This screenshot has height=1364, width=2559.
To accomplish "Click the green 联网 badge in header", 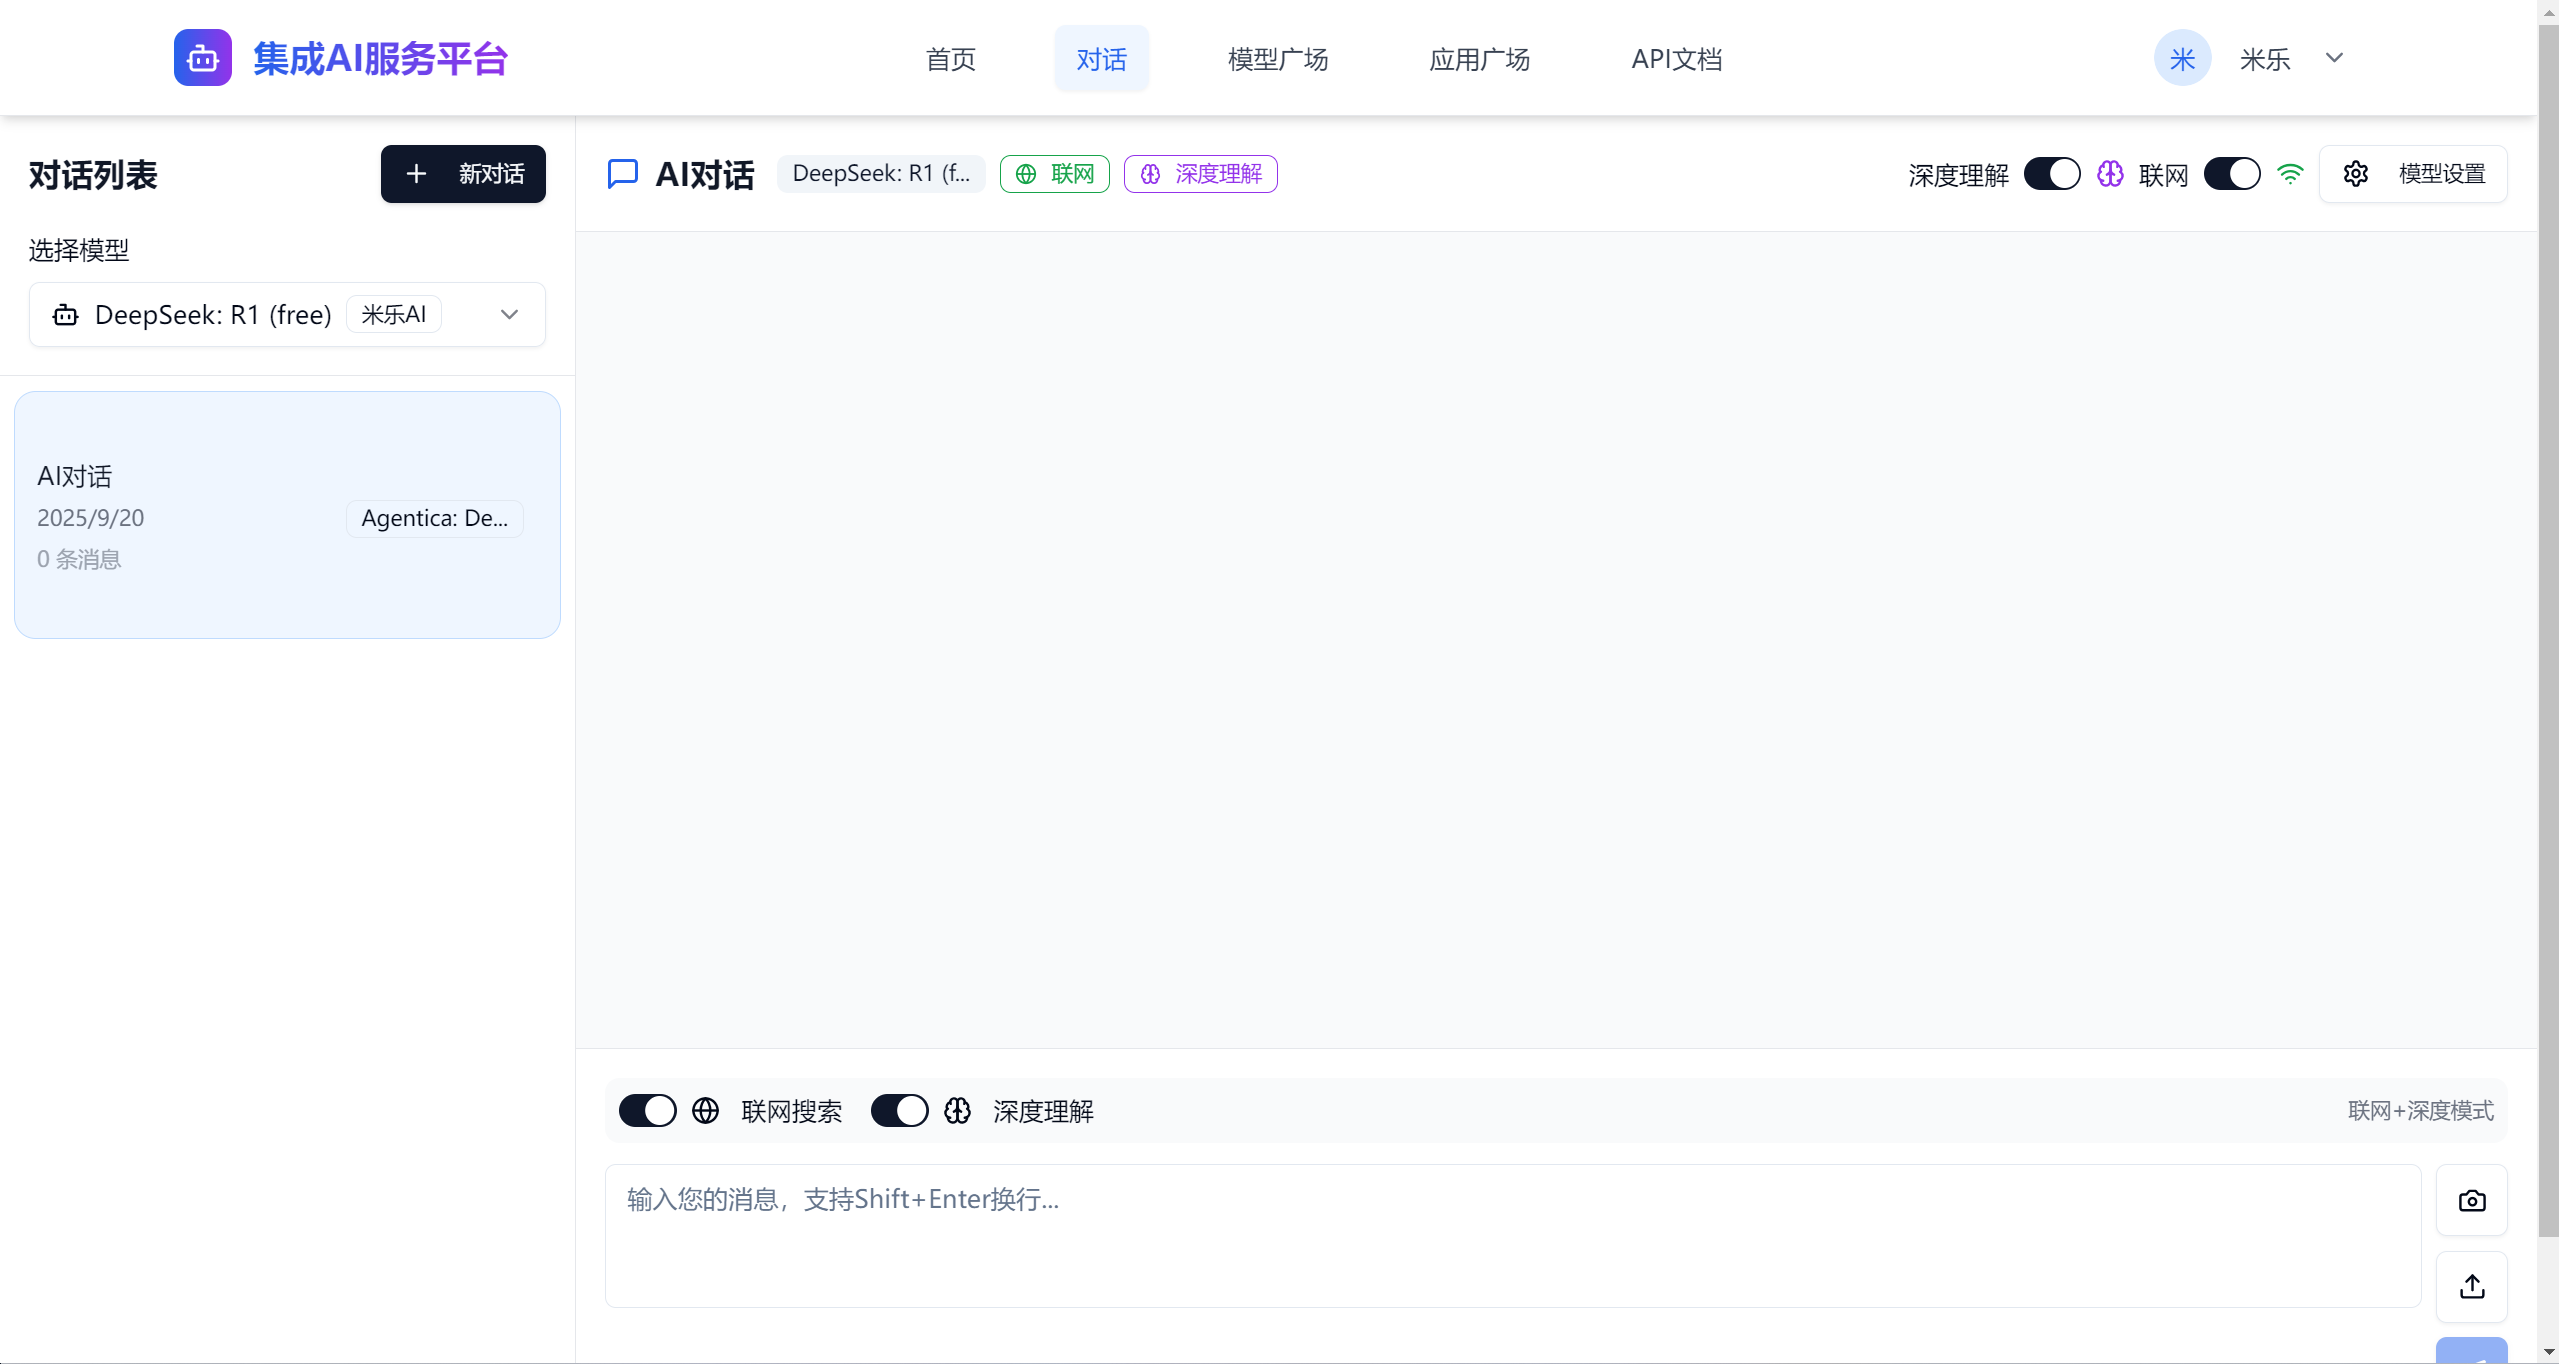I will click(1054, 174).
